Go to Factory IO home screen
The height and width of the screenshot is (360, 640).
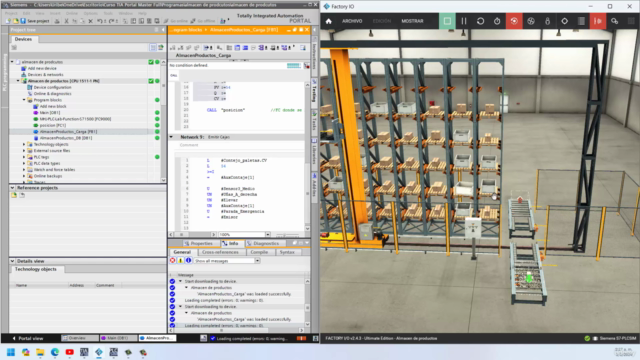click(x=329, y=21)
